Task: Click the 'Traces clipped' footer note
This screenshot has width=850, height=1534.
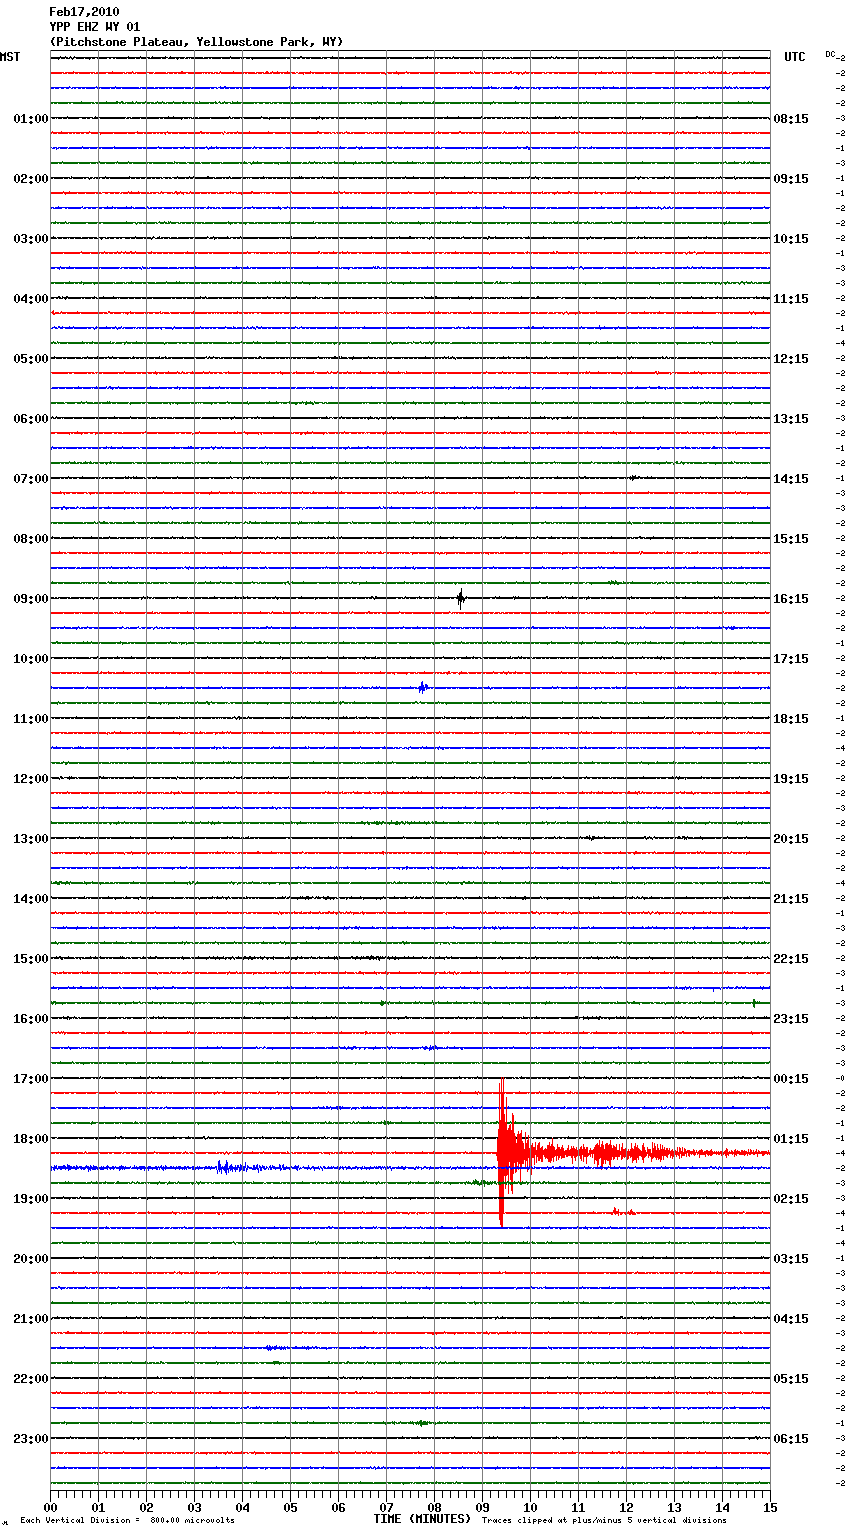Action: [604, 1521]
